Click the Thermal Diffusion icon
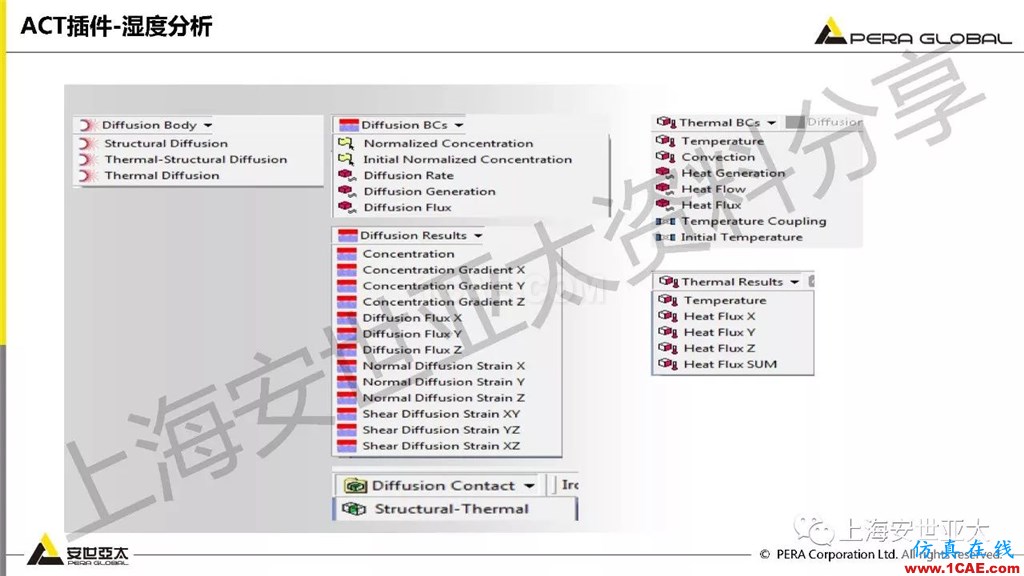 87,175
